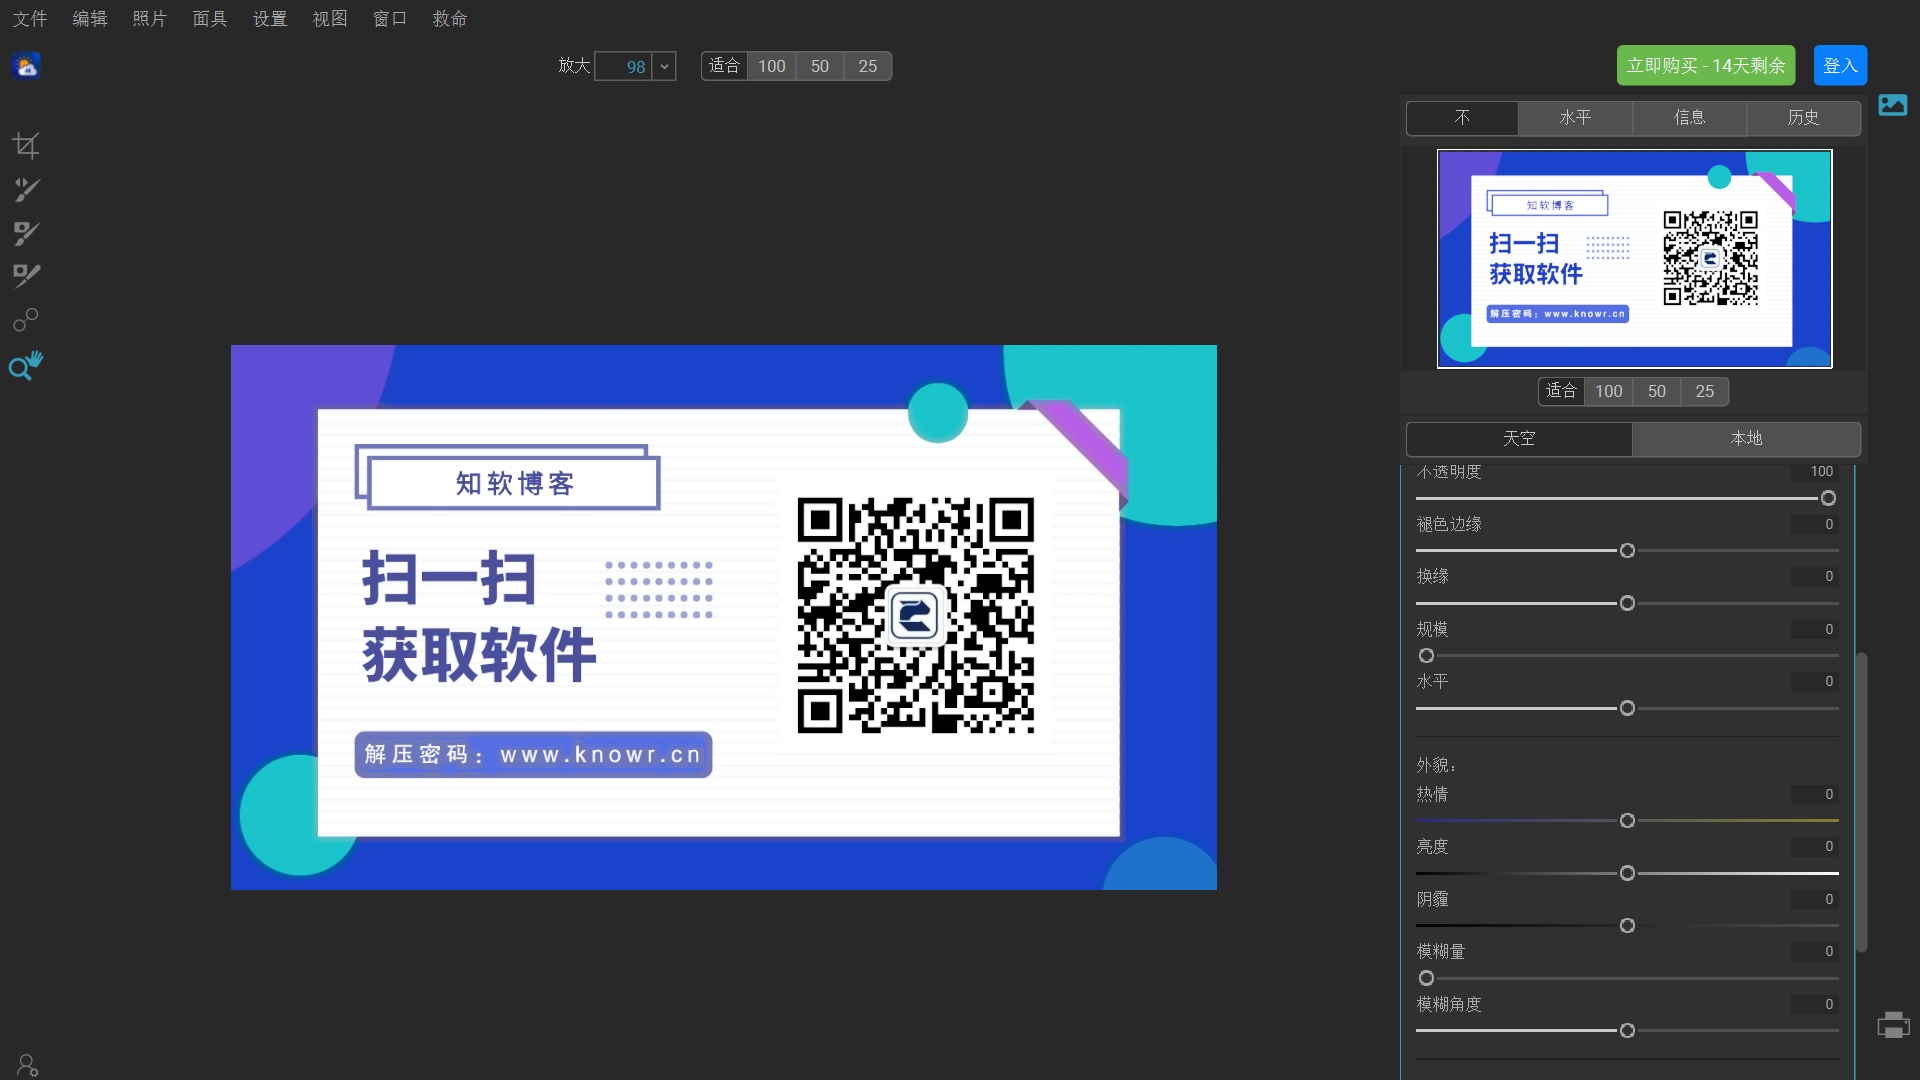Switch to the 信息 tab
The height and width of the screenshot is (1080, 1920).
[x=1690, y=118]
